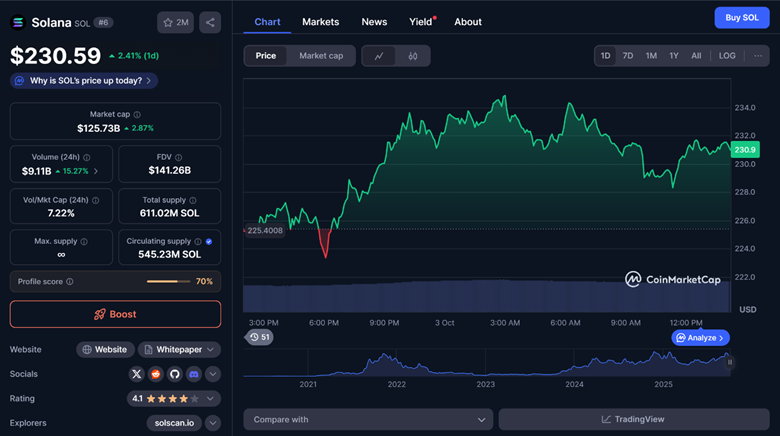The width and height of the screenshot is (780, 436).
Task: Add Solana to watchlist with star button
Action: [x=176, y=22]
